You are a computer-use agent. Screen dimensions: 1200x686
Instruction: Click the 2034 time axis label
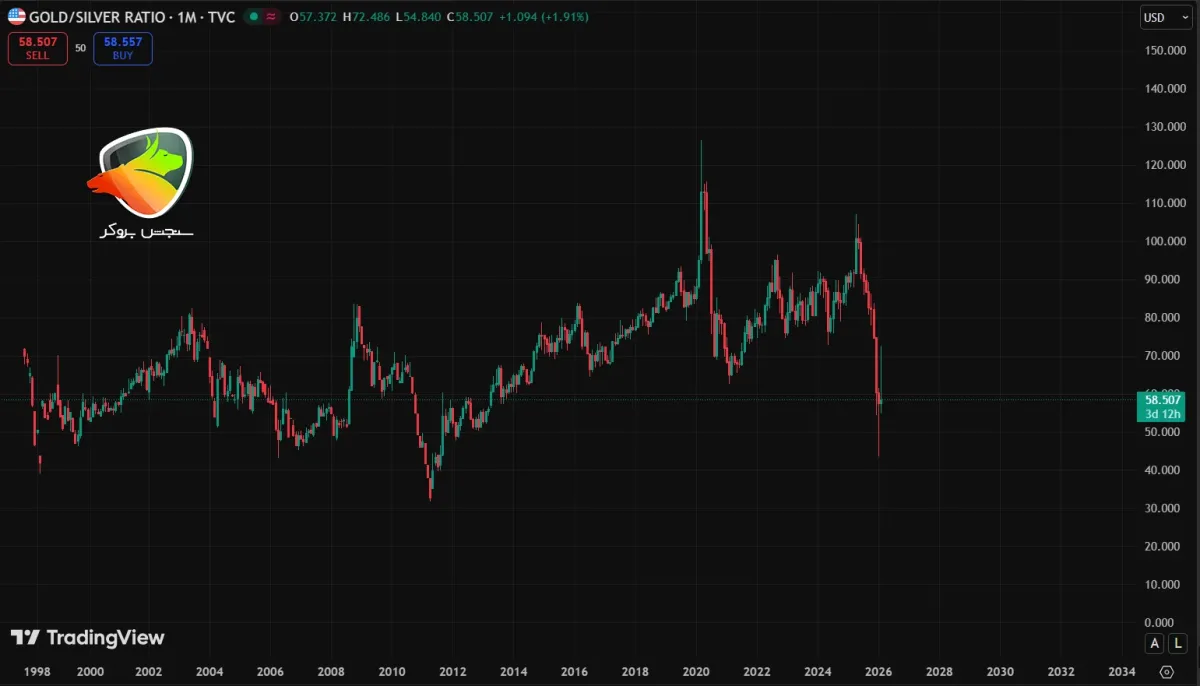[x=1123, y=672]
